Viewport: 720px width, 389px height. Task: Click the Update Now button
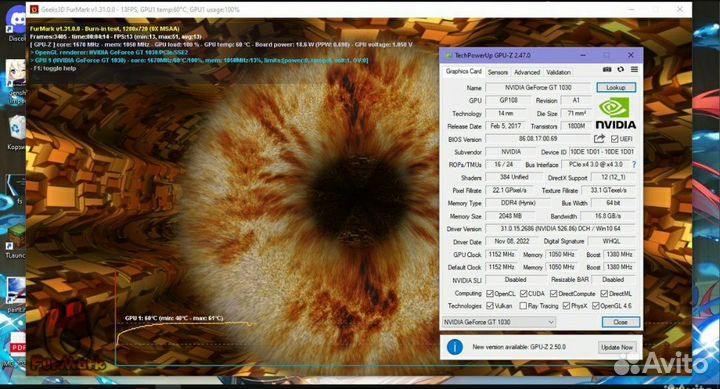(617, 347)
